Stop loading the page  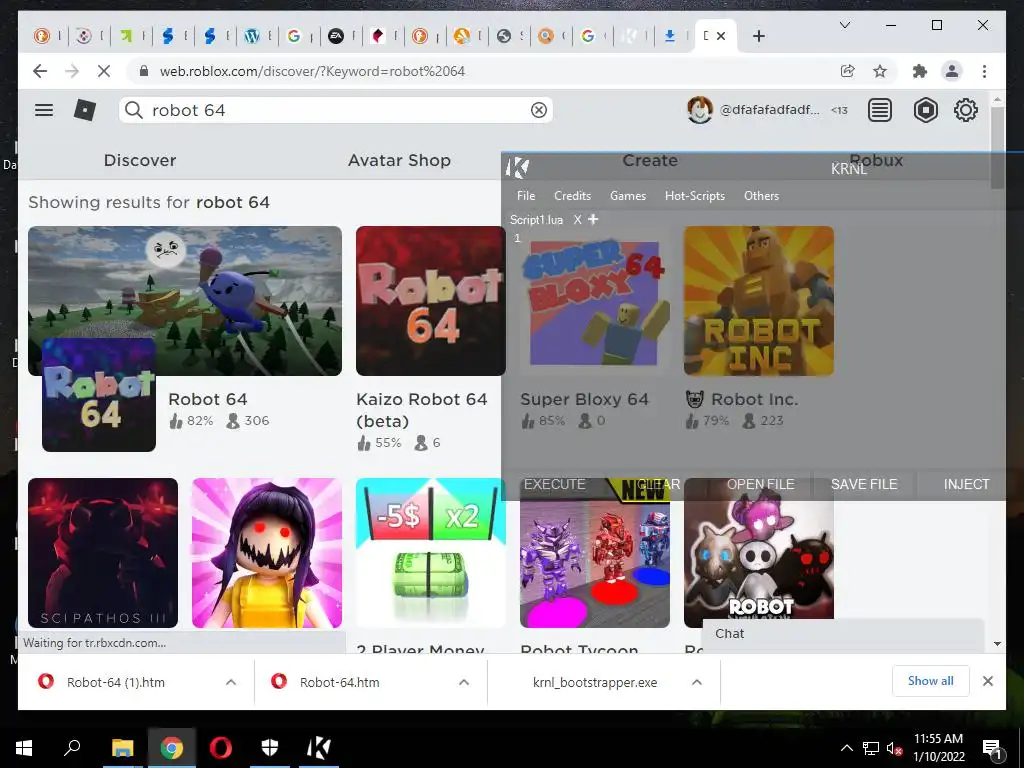coord(104,71)
